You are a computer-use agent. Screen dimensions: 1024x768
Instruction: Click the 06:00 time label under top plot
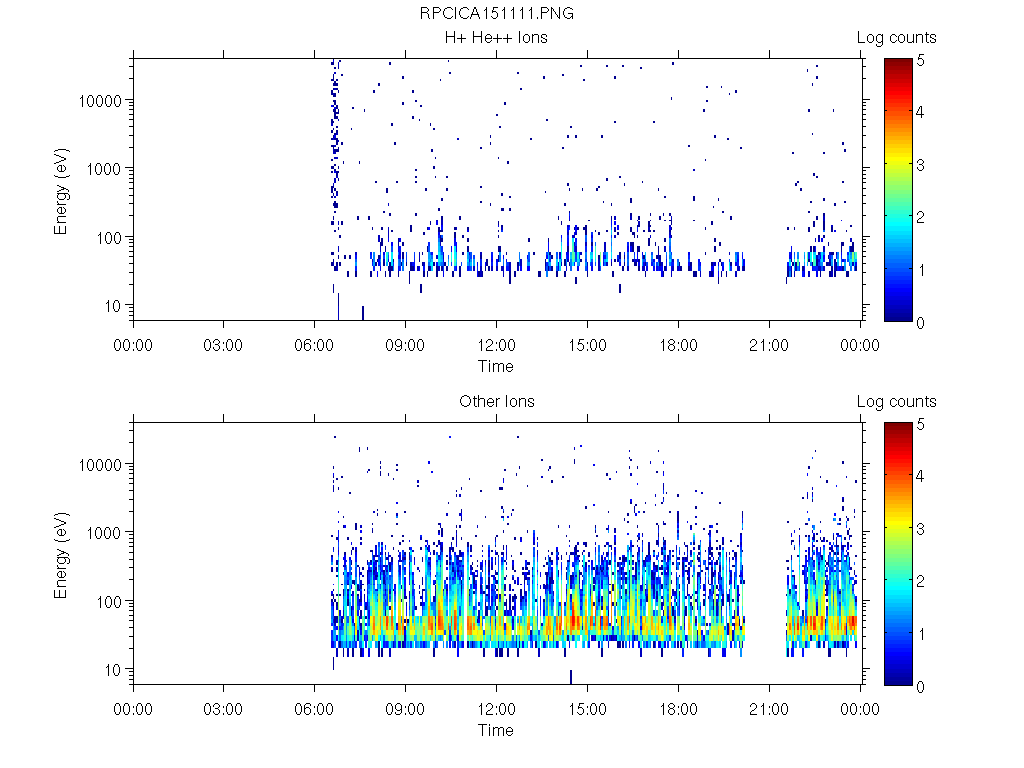pyautogui.click(x=314, y=345)
